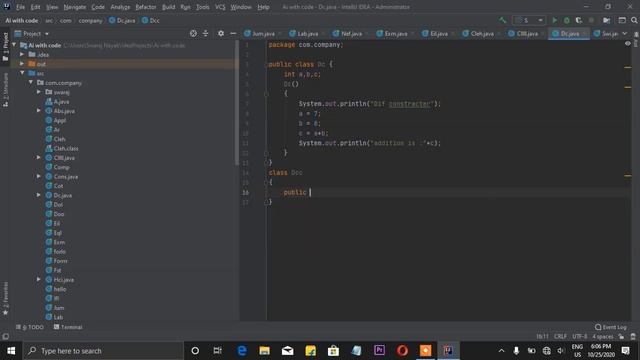Click the line separator CRLF in status bar
This screenshot has width=640, height=360.
(x=560, y=337)
